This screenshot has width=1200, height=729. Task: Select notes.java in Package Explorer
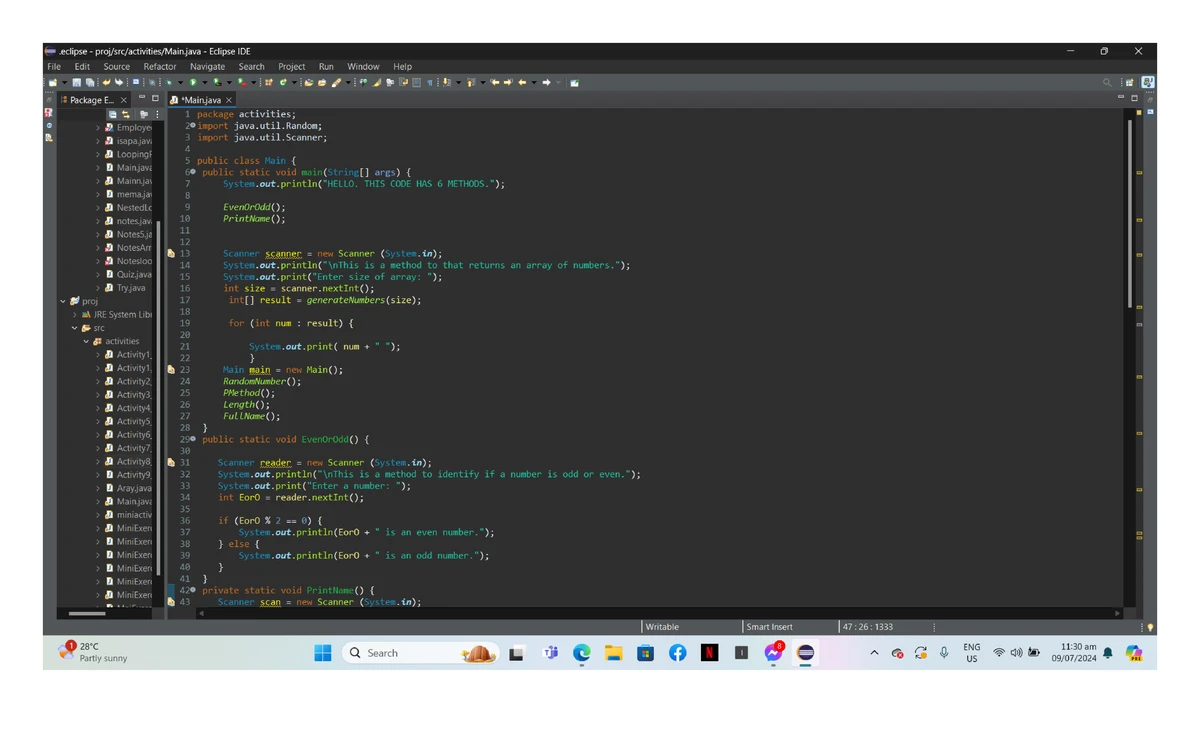tap(128, 221)
